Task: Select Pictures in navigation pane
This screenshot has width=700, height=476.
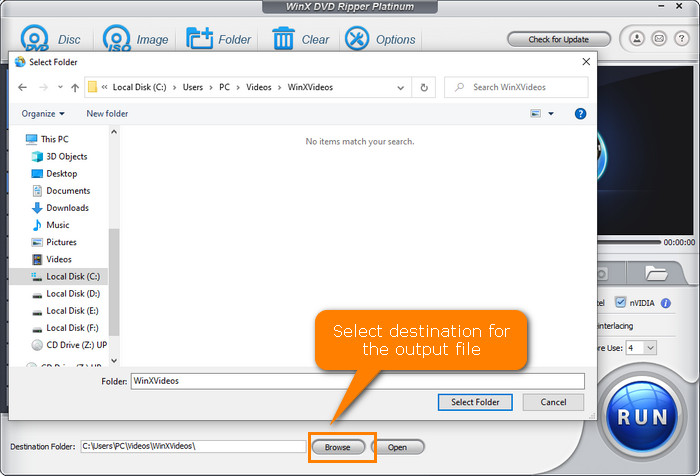Action: 54,242
